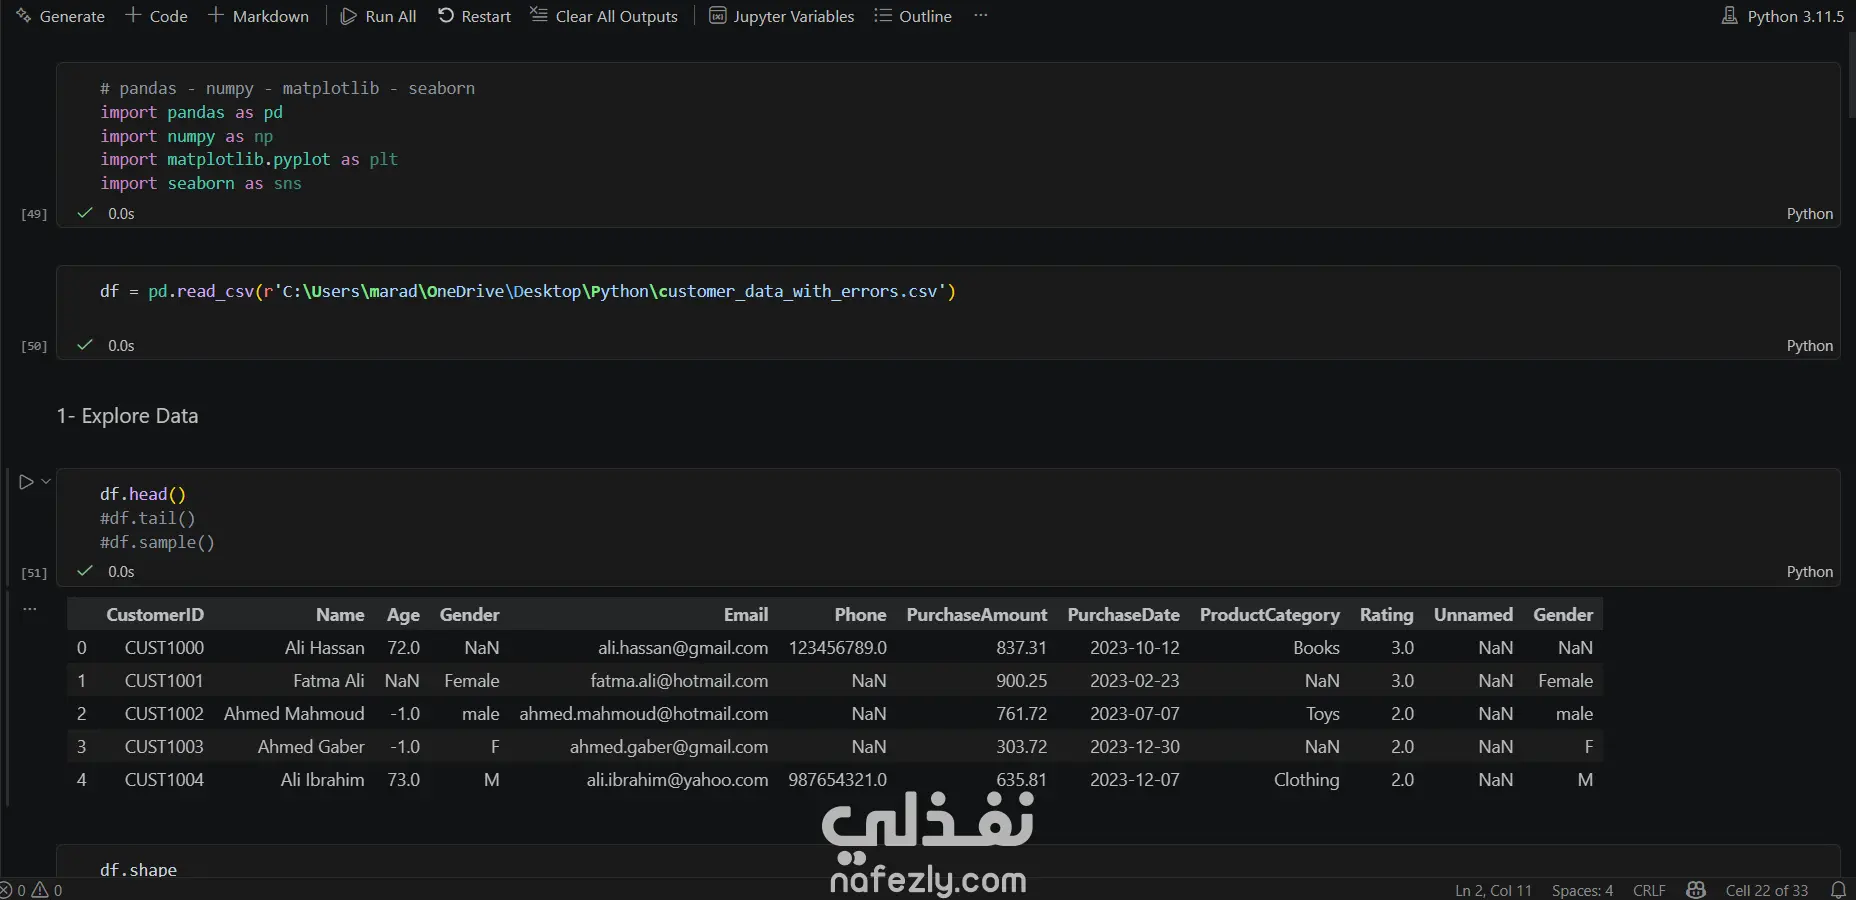Change language mode of the read_csv cell
Viewport: 1856px width, 900px height.
pyautogui.click(x=1809, y=346)
